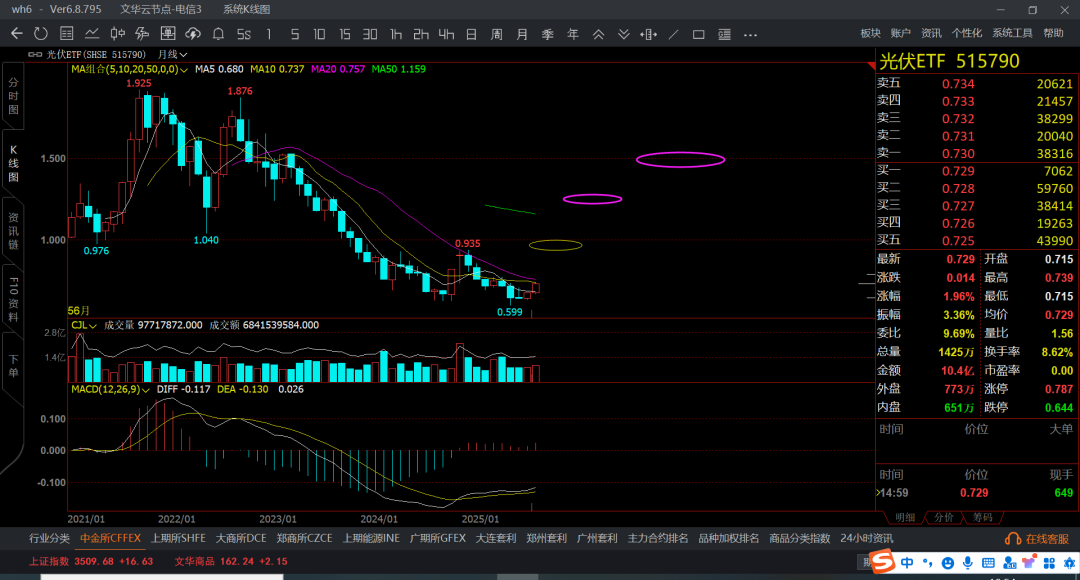The width and height of the screenshot is (1080, 580).
Task: Click the 文华商品 162.24 status entry
Action: click(x=231, y=561)
